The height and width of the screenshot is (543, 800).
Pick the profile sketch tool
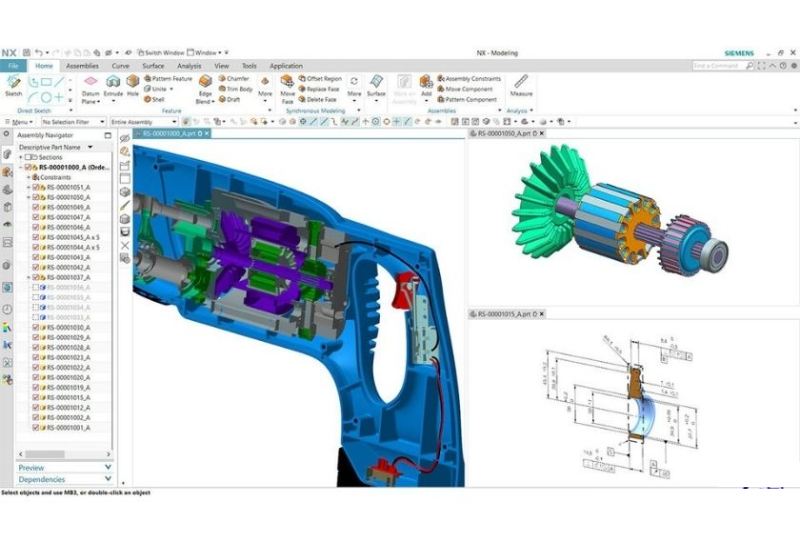point(33,82)
